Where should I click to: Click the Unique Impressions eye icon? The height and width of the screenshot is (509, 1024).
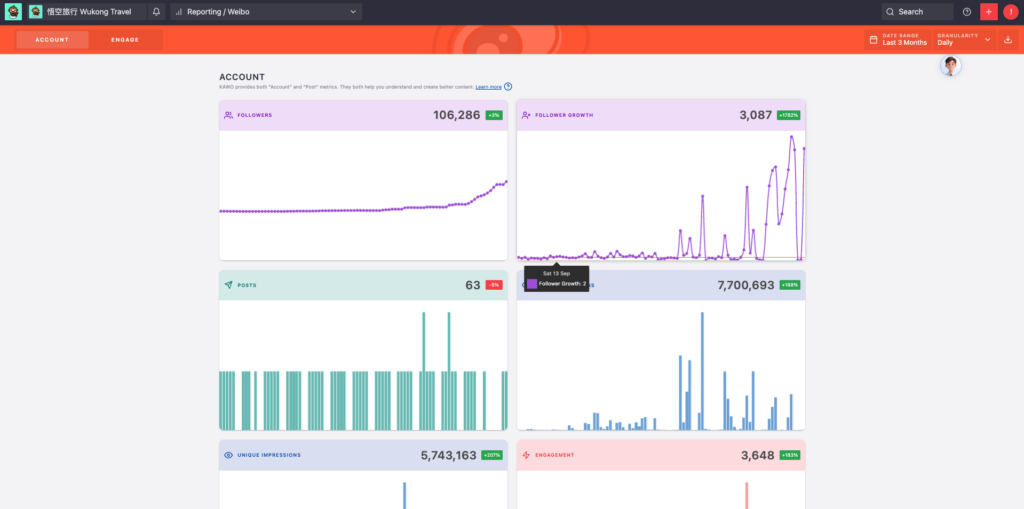tap(228, 455)
